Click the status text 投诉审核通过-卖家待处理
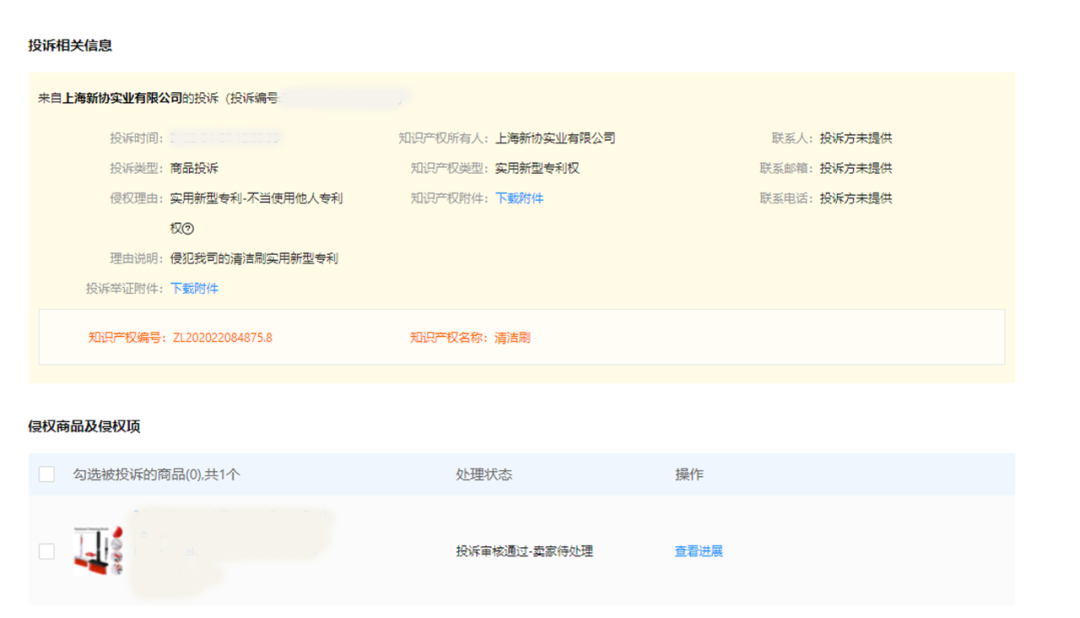This screenshot has height=618, width=1080. [x=523, y=551]
